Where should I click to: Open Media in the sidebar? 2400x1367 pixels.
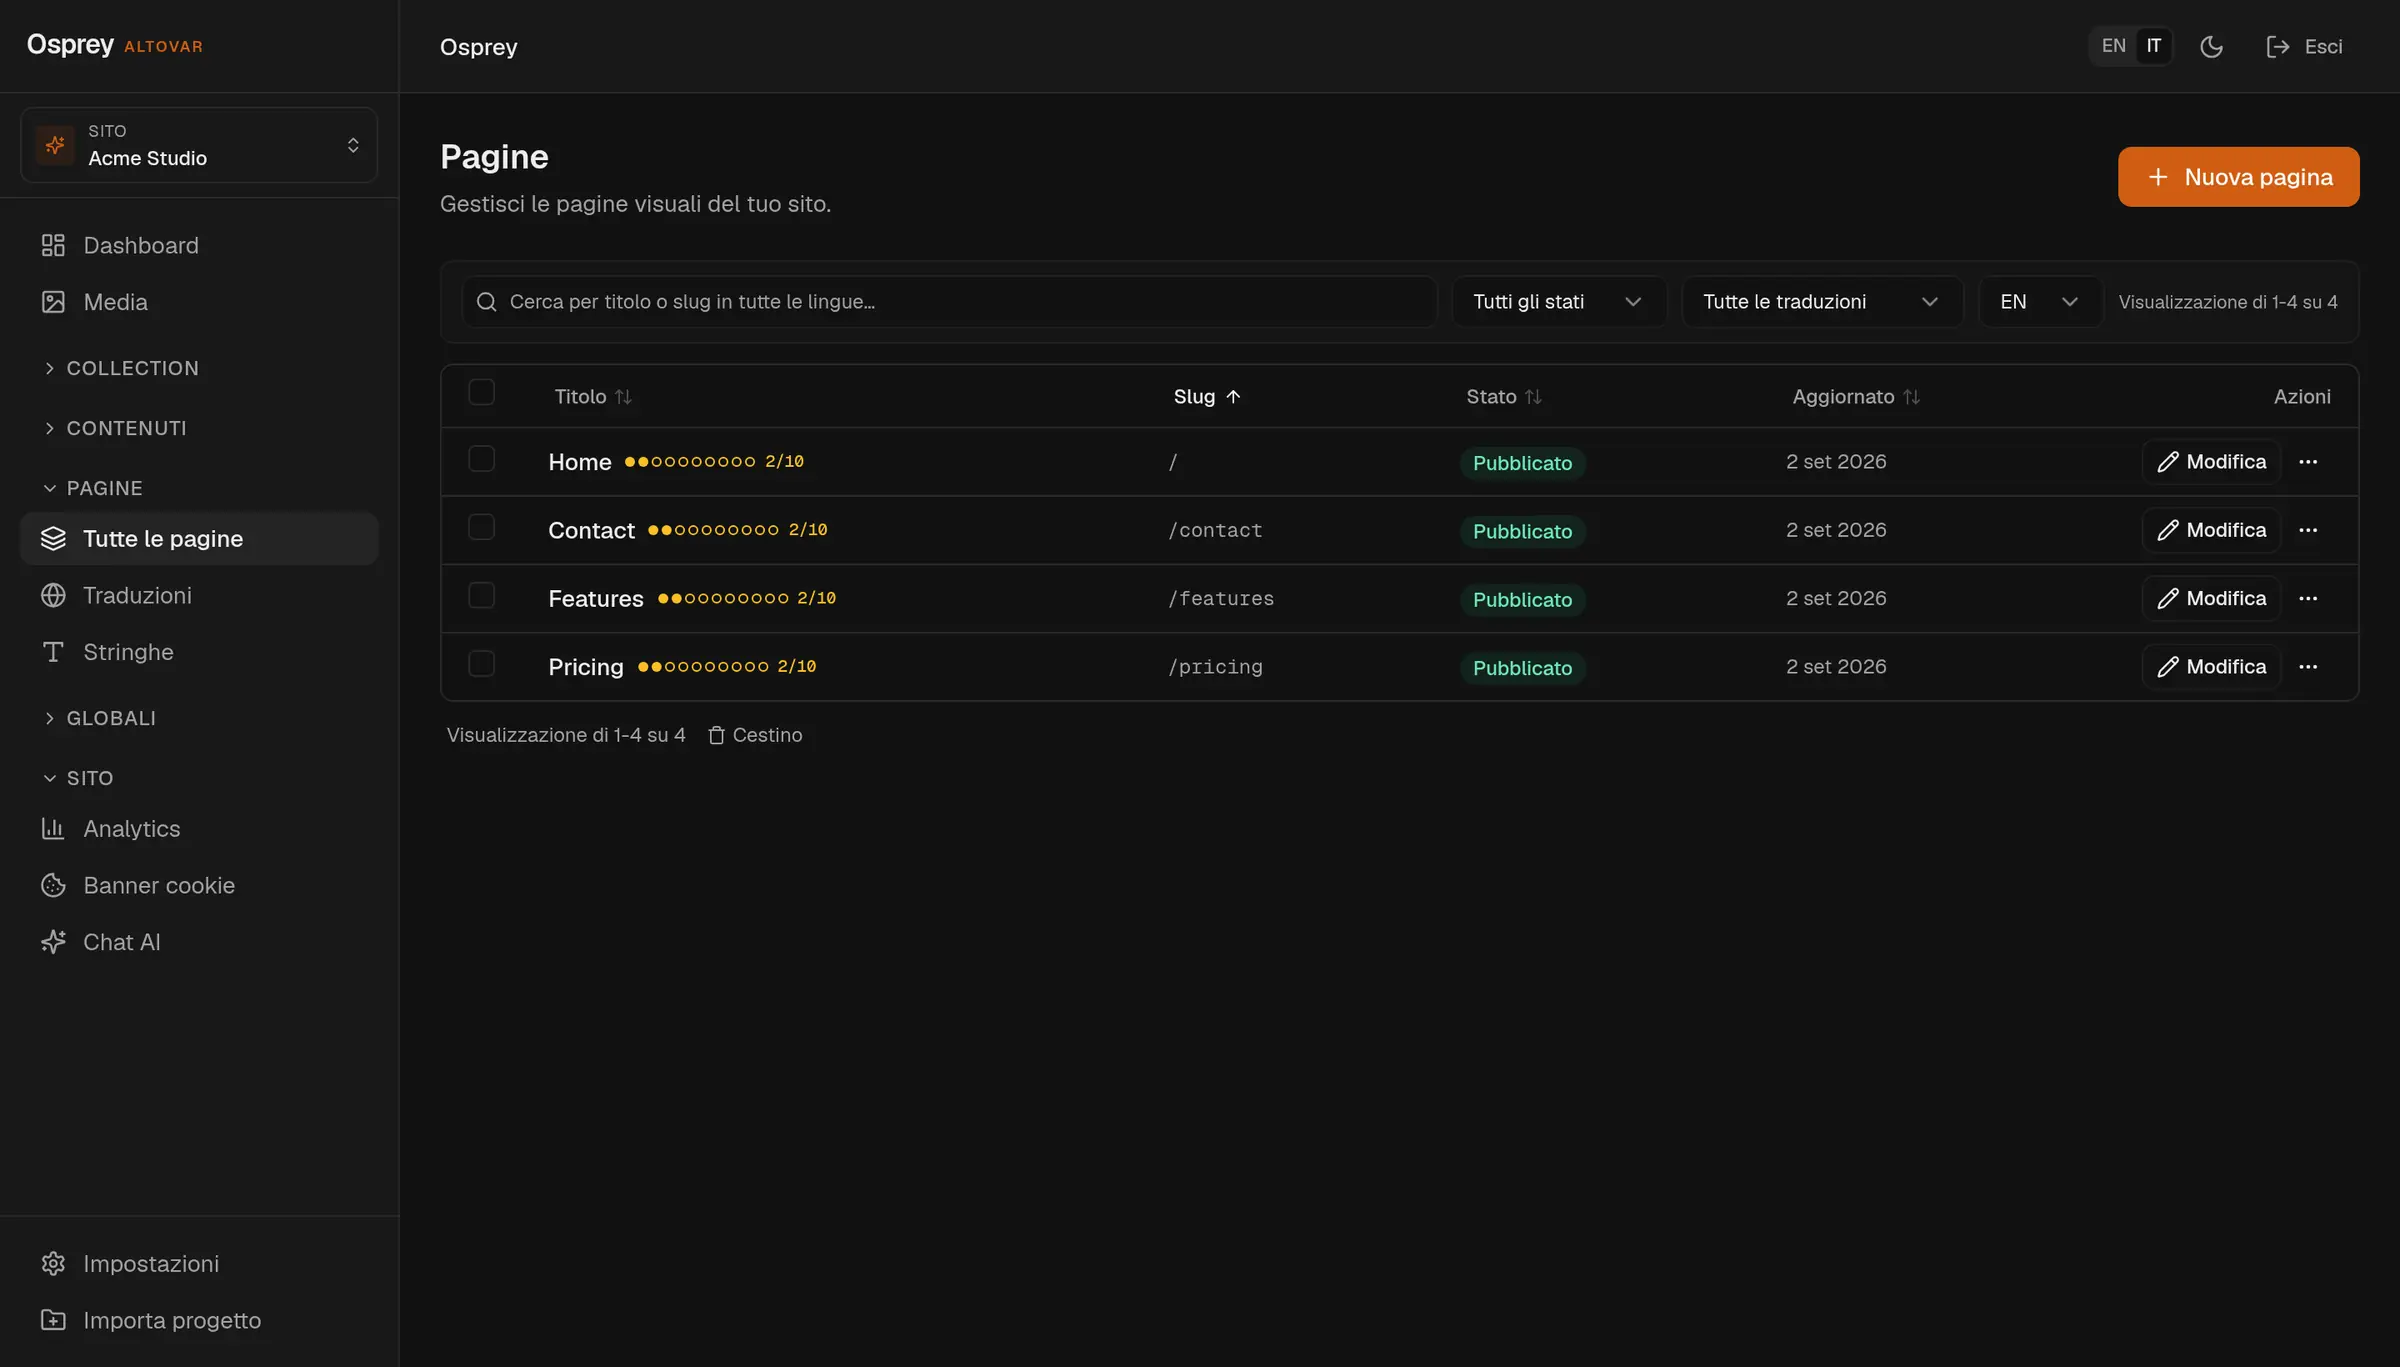click(199, 302)
